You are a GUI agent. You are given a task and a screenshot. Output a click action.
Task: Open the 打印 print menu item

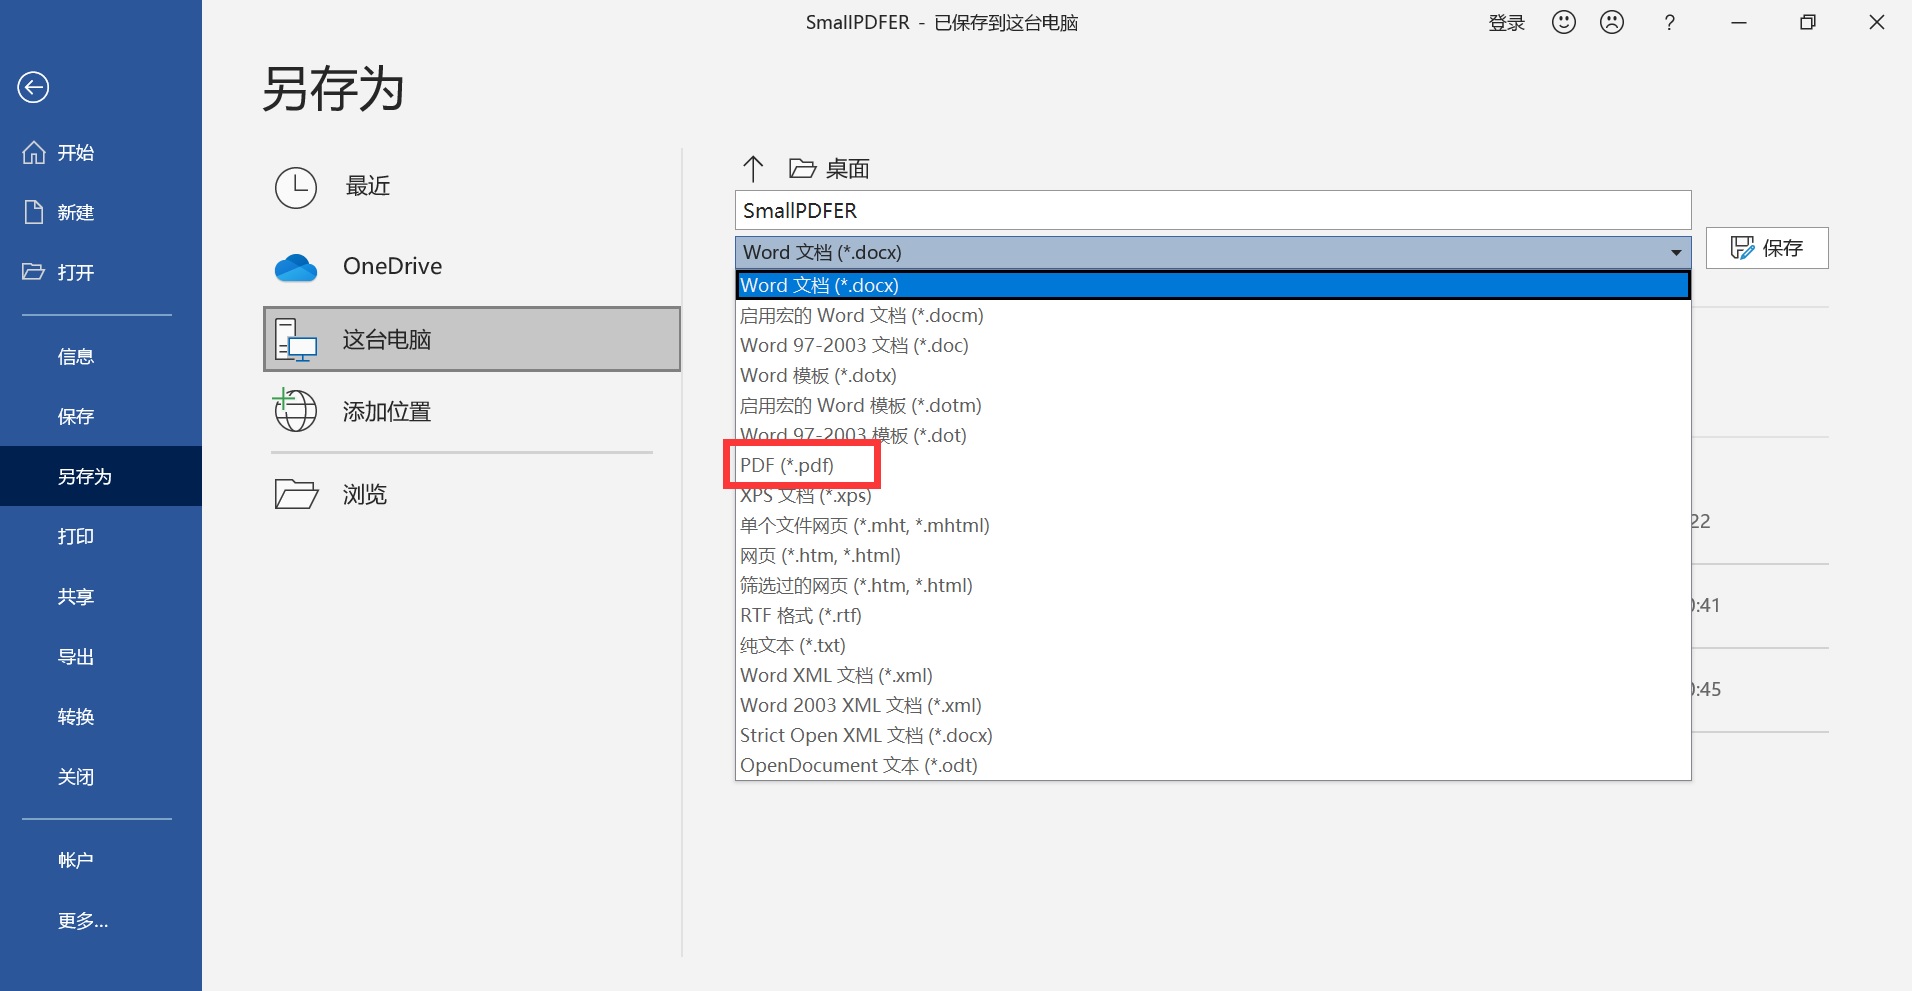point(76,537)
